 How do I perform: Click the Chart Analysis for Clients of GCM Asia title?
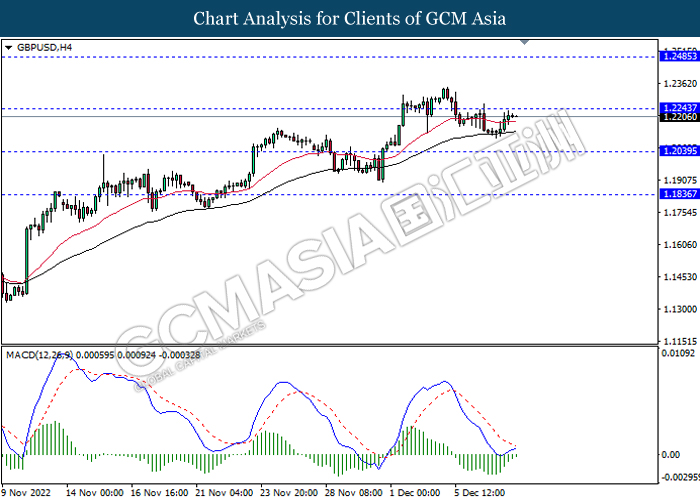[x=350, y=19]
